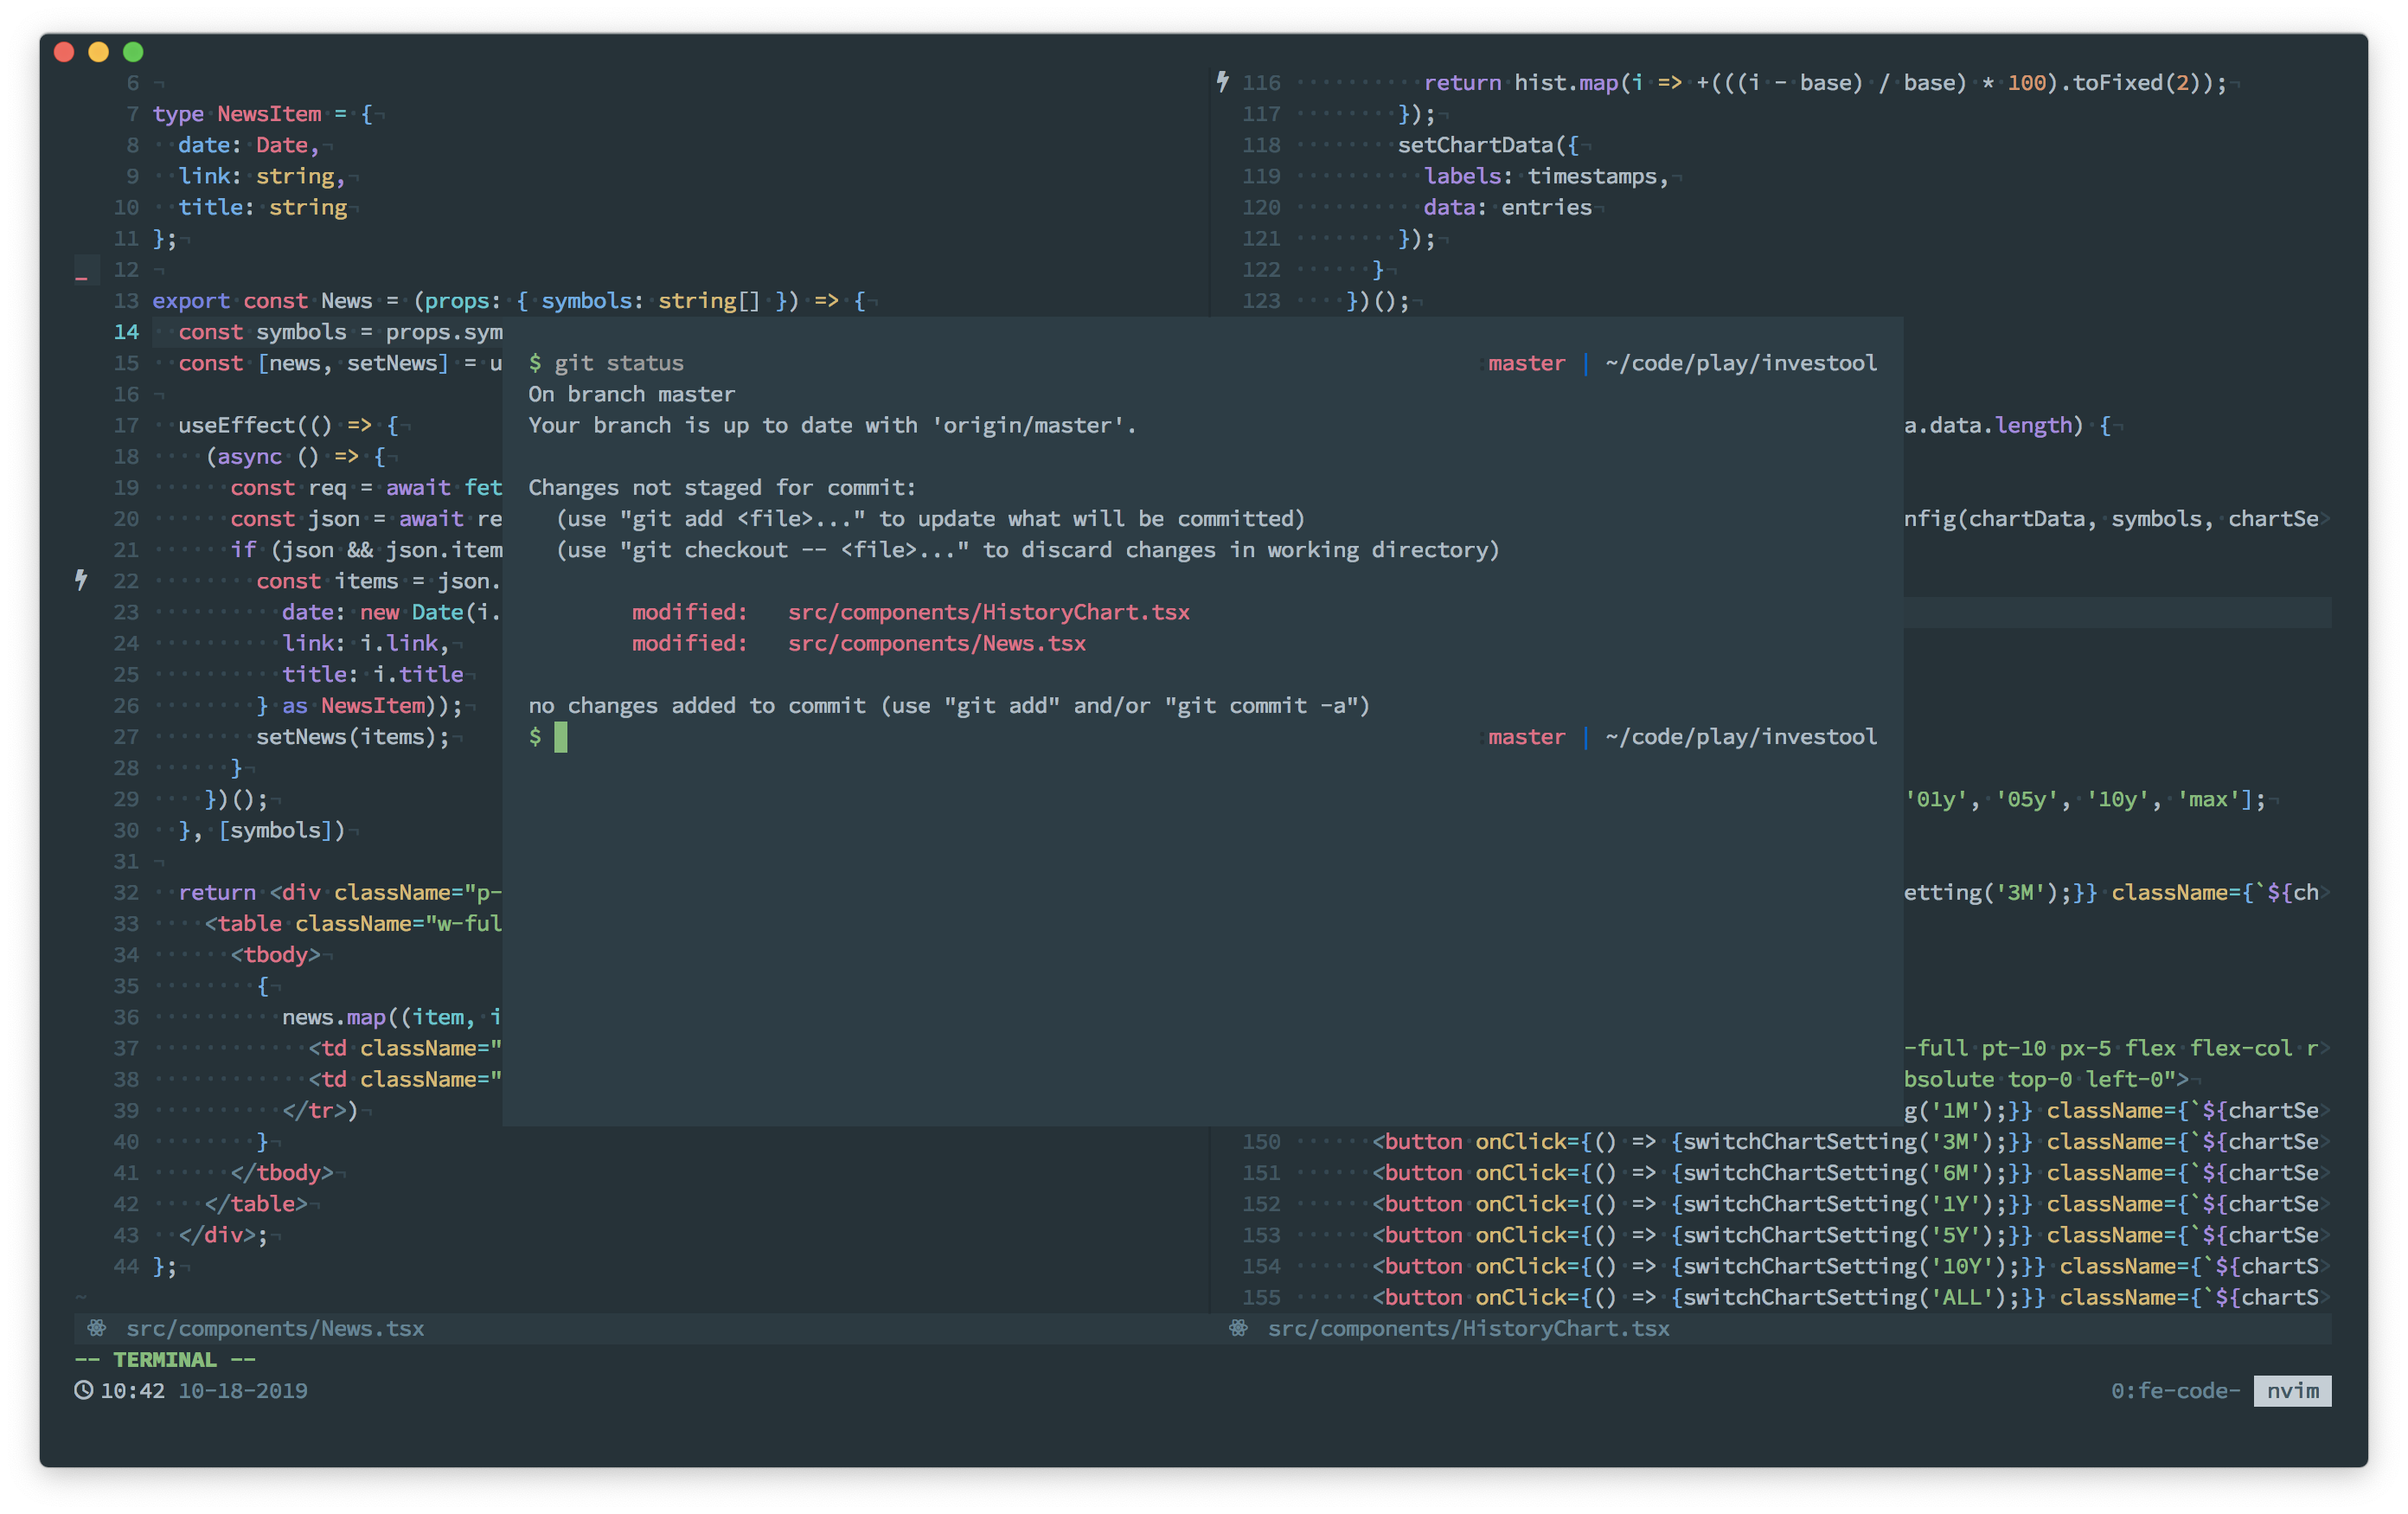Screen dimensions: 2408x1514
Task: Click the React icon beside src/components/HistoryChart.tsx
Action: 1238,1328
